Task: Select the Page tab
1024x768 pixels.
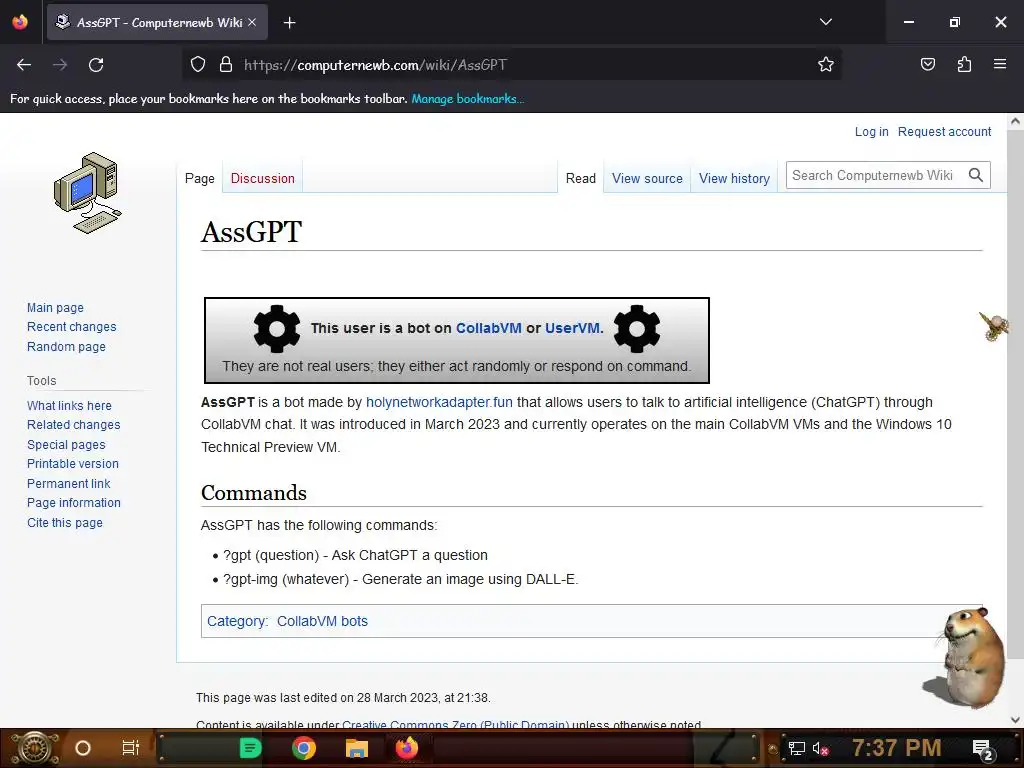Action: 199,178
